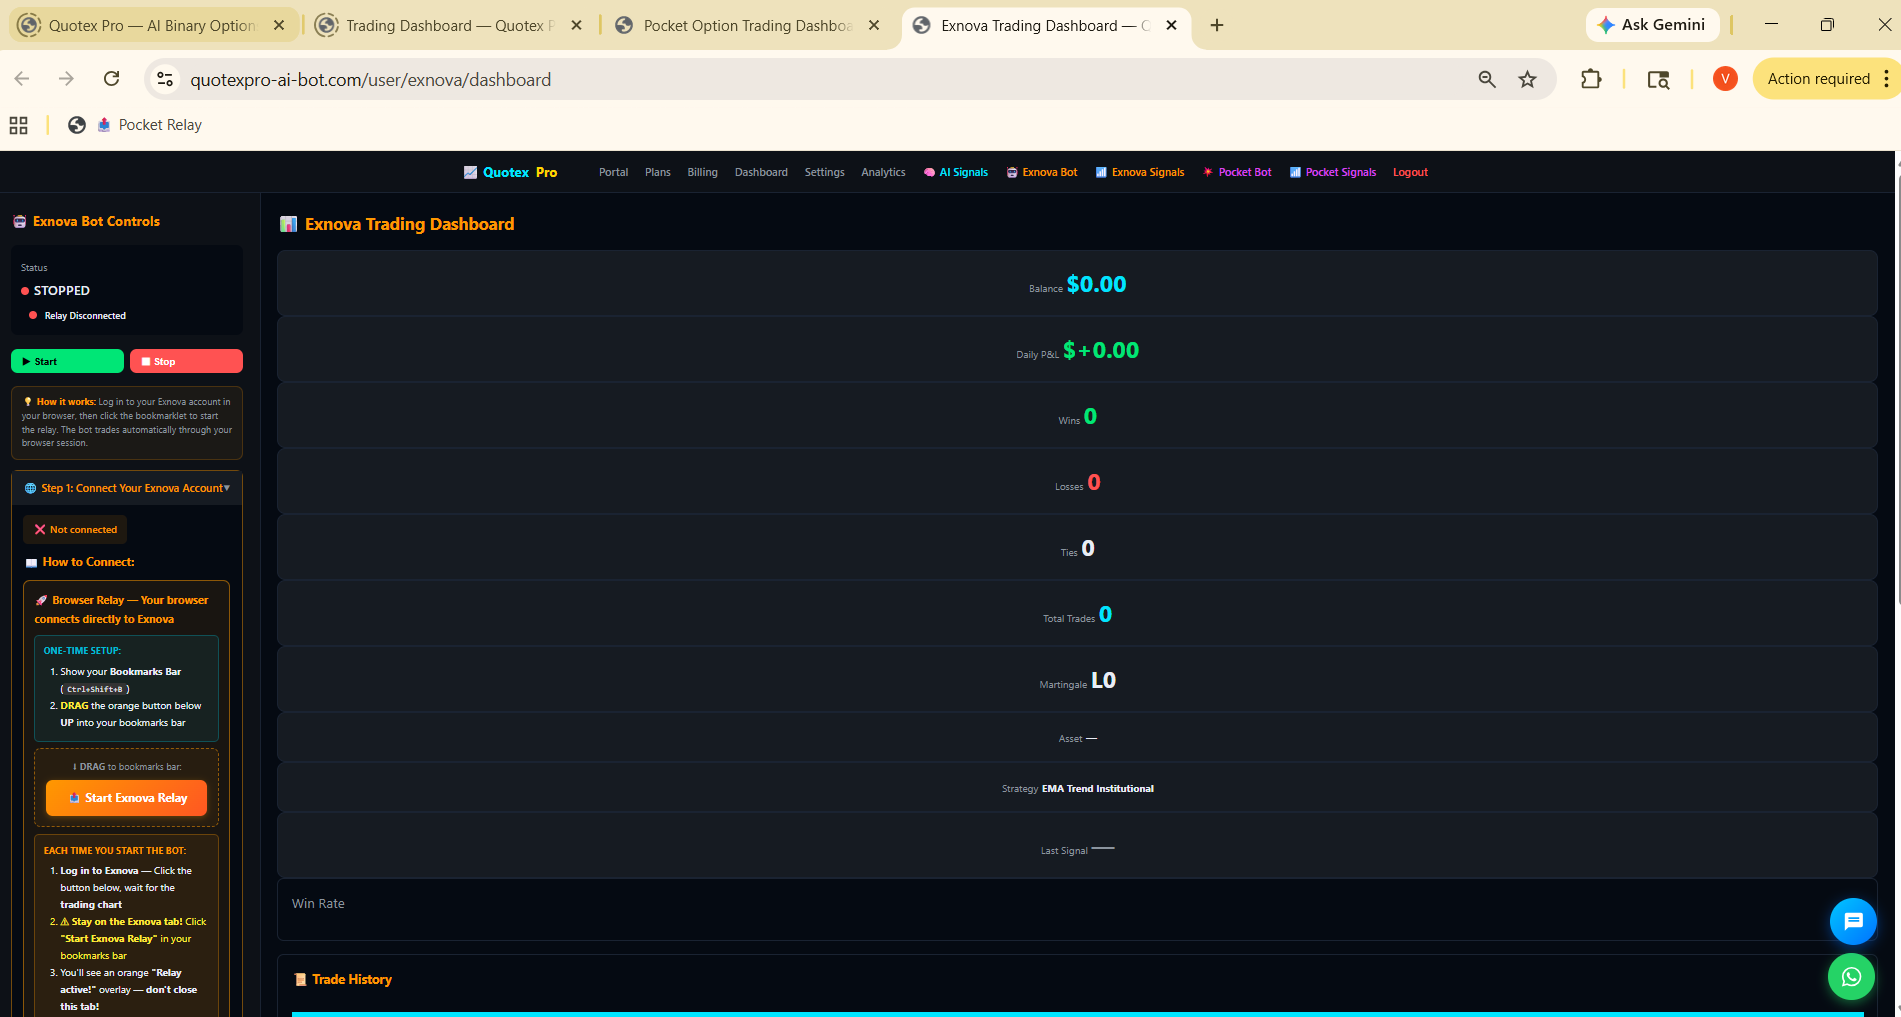Click the Relay Disconnected status text
The height and width of the screenshot is (1017, 1901).
(x=85, y=315)
